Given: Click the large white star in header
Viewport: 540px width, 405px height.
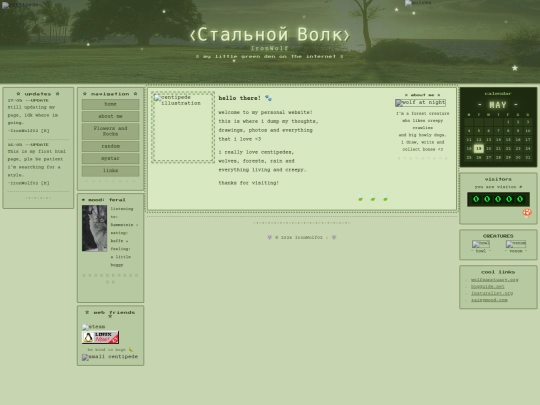Looking at the screenshot, I should pyautogui.click(x=515, y=68).
